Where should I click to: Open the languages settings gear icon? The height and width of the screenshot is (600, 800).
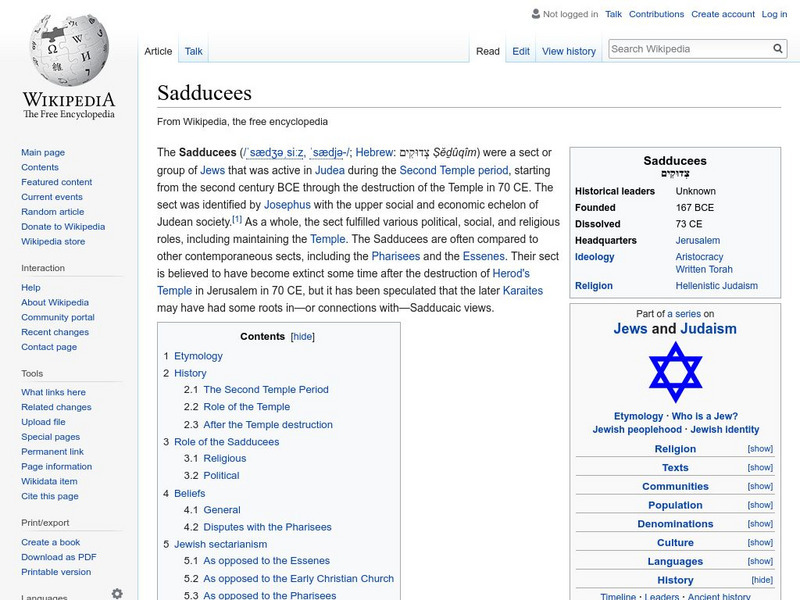pos(117,593)
